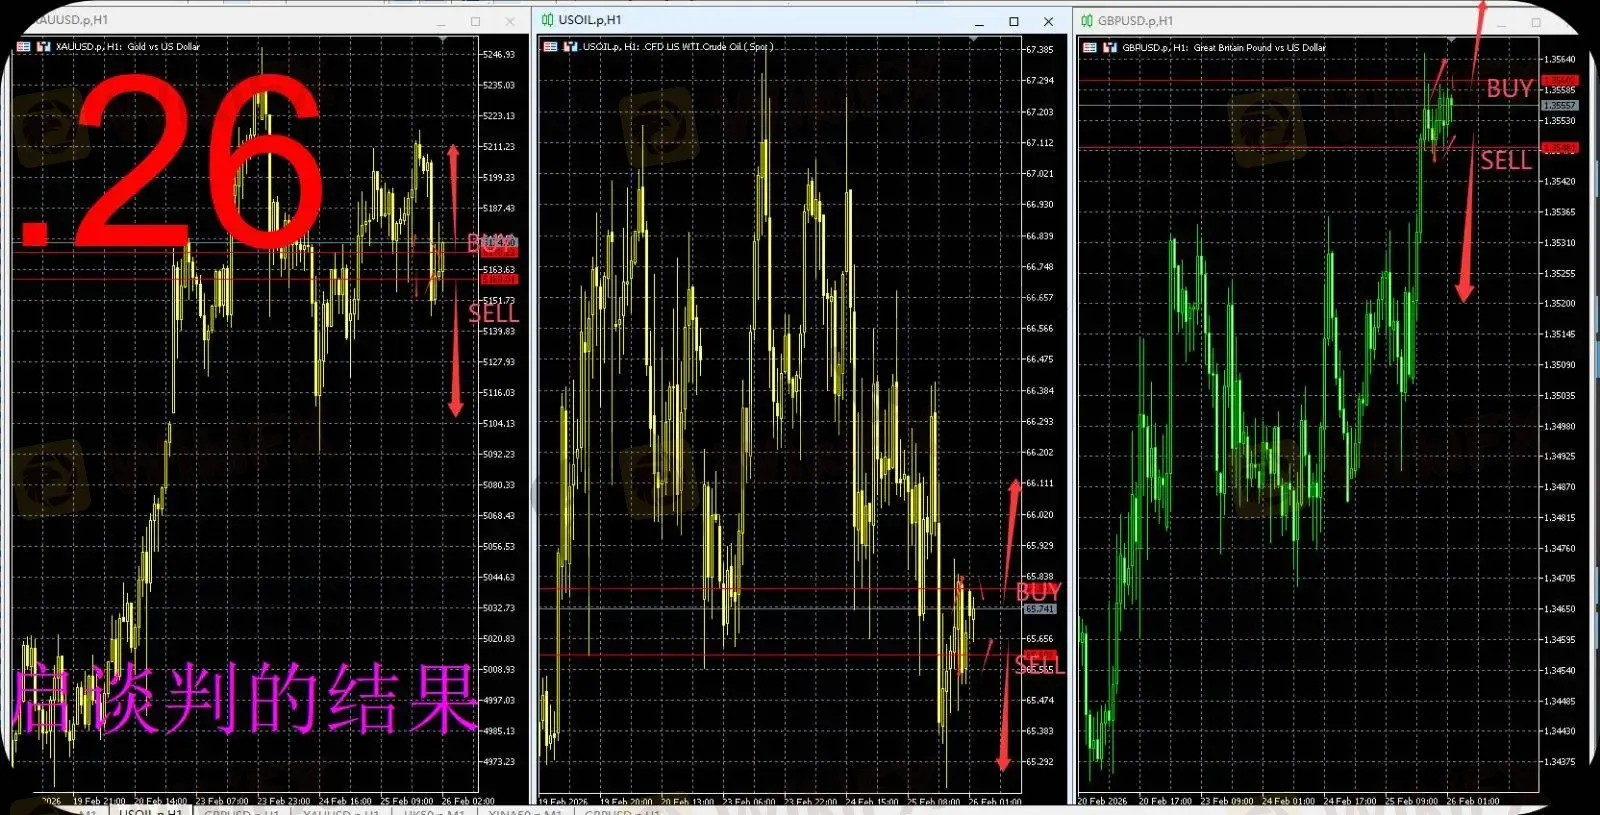Click the GBPUSD.p,H1 window title text

1135,21
